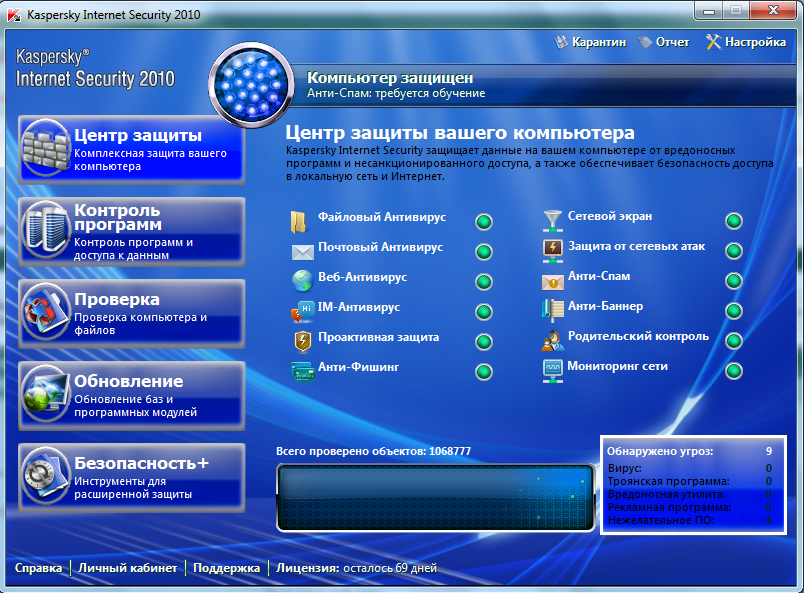The image size is (804, 593).
Task: Open the Центр защиты section title
Action: click(x=138, y=135)
